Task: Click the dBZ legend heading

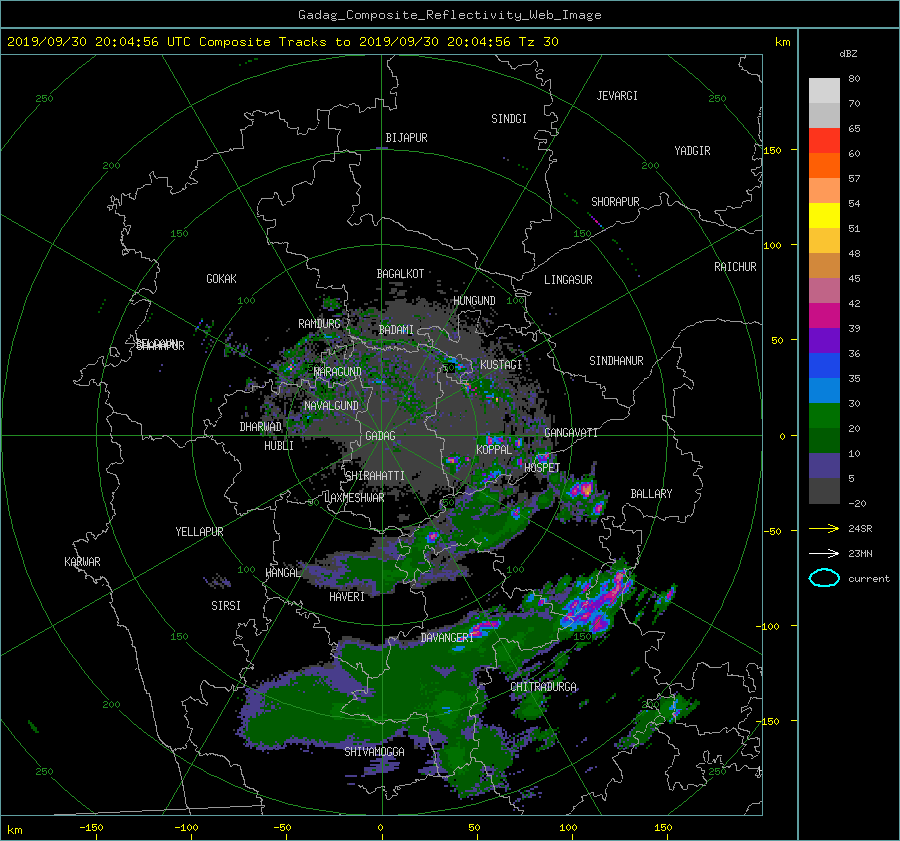Action: (x=848, y=54)
